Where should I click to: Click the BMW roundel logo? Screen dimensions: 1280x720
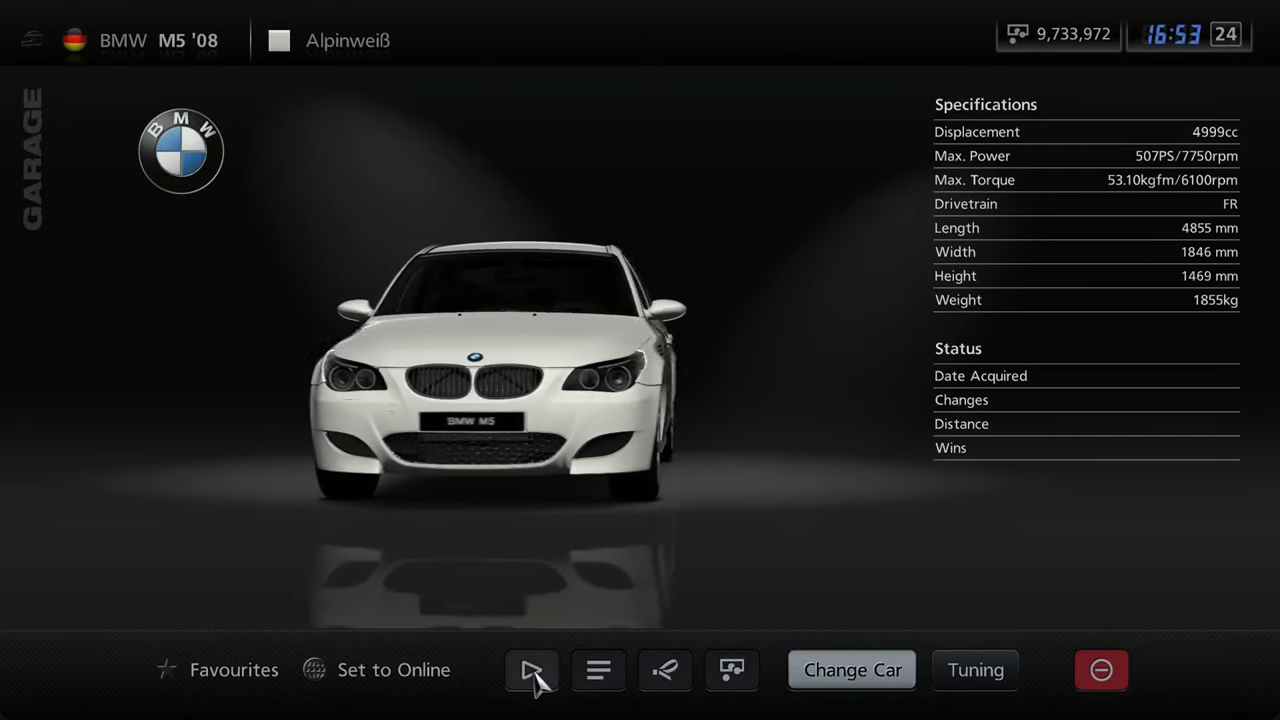tap(181, 151)
